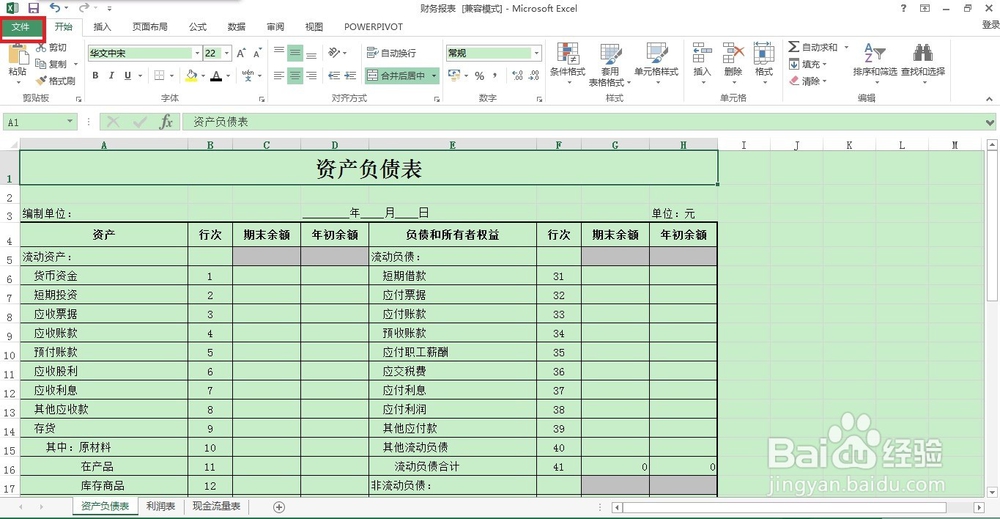This screenshot has height=519, width=1000.
Task: Click the fill color bucket swatch
Action: coord(191,75)
